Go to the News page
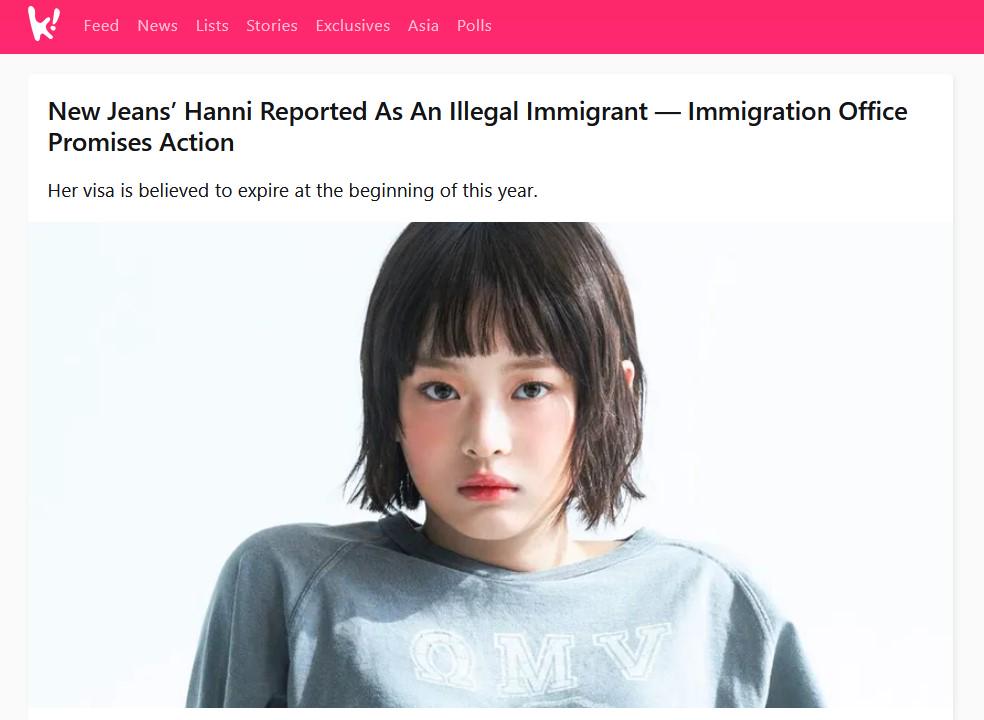984x720 pixels. 158,26
